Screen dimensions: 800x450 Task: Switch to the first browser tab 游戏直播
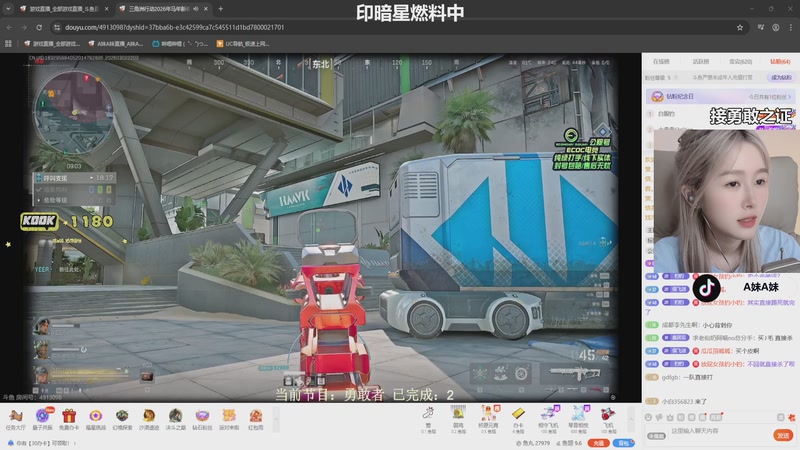click(62, 9)
